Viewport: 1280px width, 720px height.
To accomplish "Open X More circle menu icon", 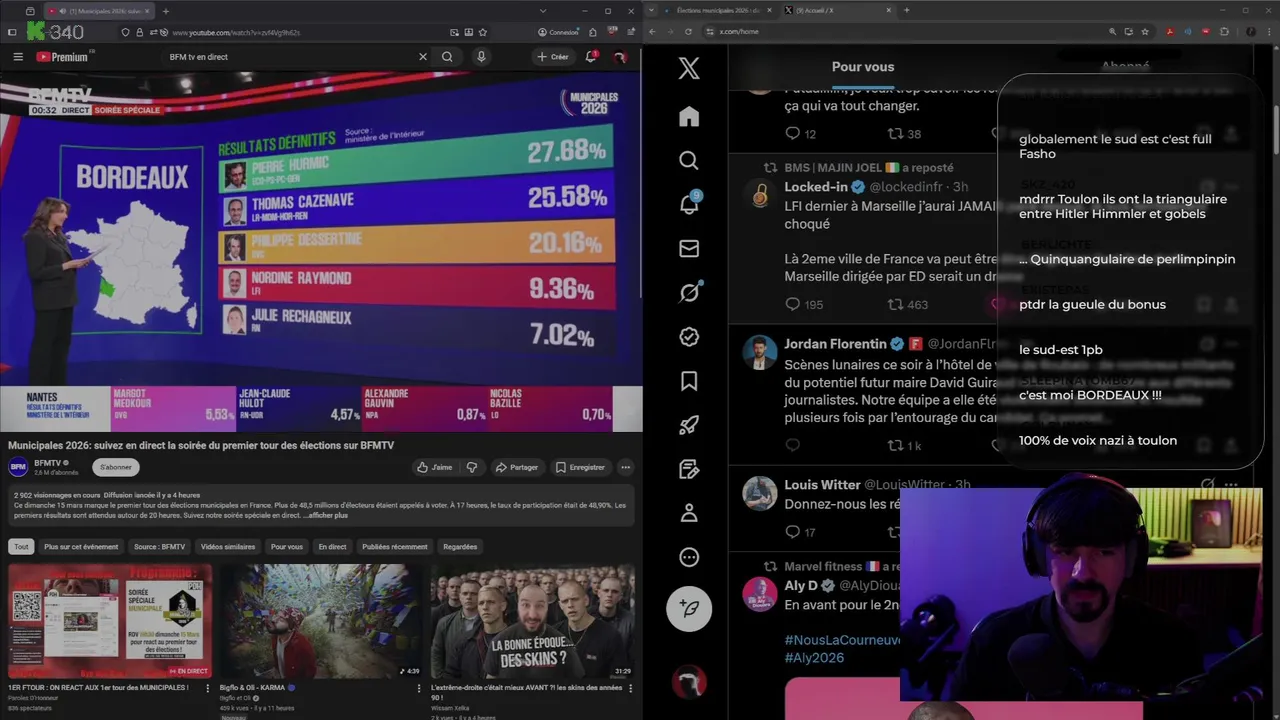I will pos(689,557).
